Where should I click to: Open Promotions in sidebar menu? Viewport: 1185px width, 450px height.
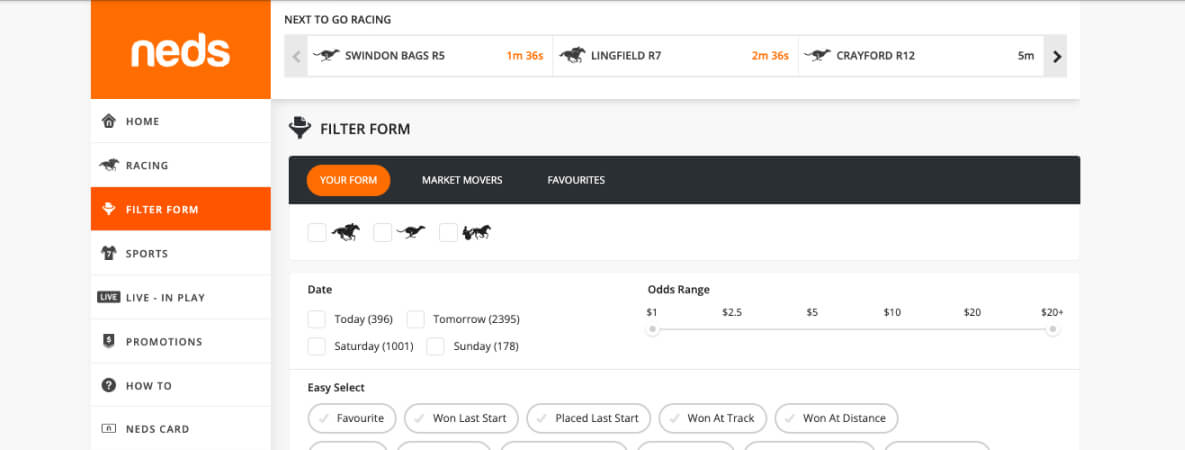coord(181,341)
